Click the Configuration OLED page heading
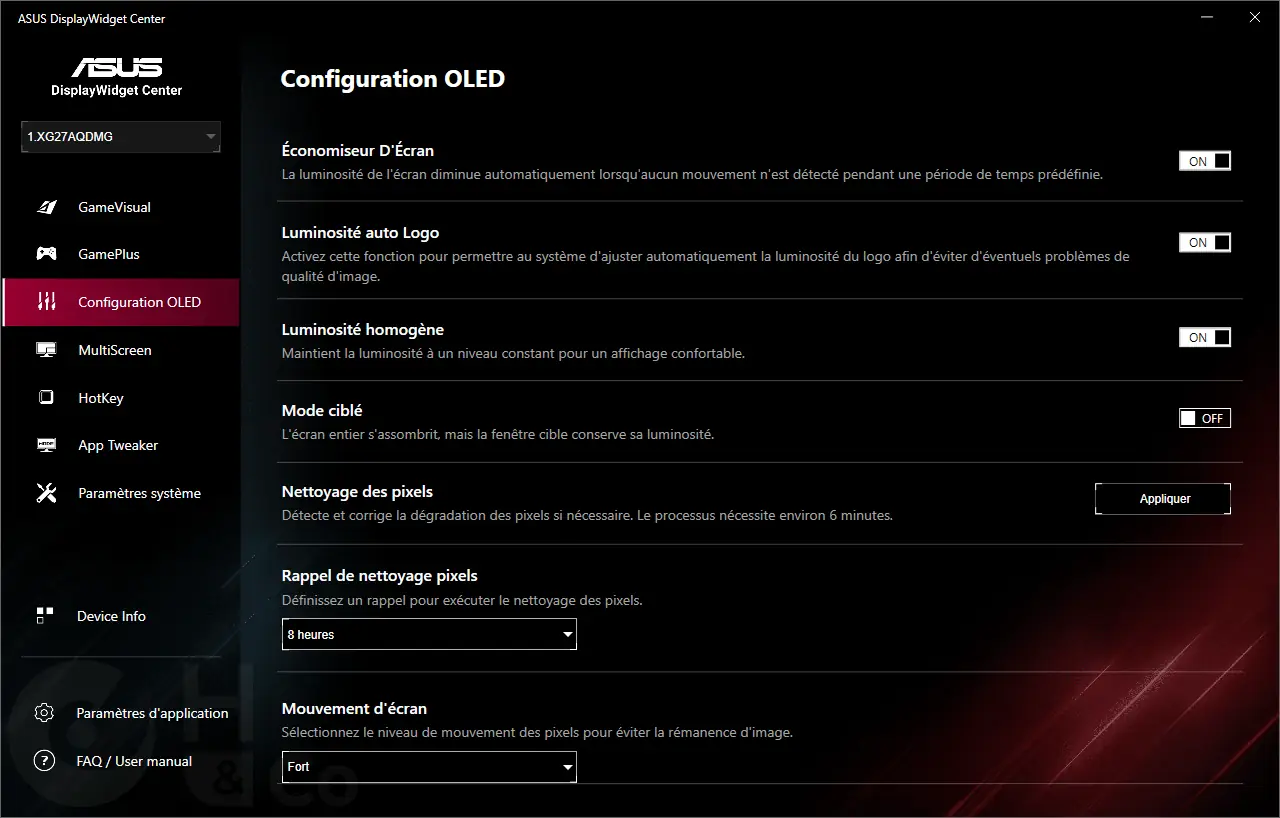The height and width of the screenshot is (818, 1280). (x=392, y=79)
